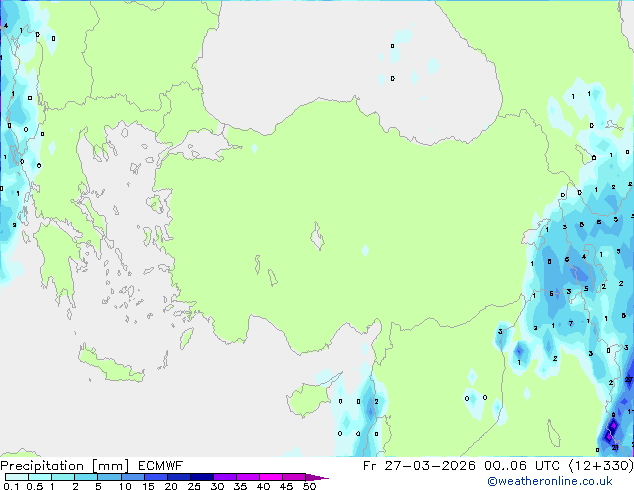Click the island of Cyprus on the map
The image size is (634, 490).
tap(313, 395)
